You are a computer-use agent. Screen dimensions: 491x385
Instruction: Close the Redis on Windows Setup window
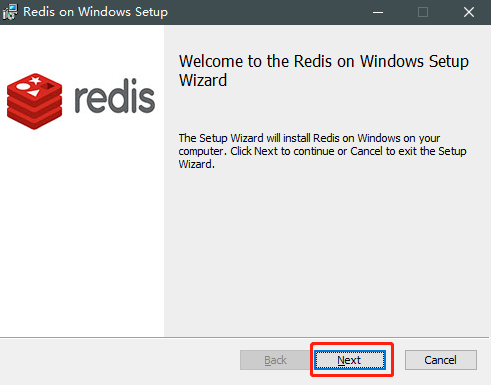469,12
